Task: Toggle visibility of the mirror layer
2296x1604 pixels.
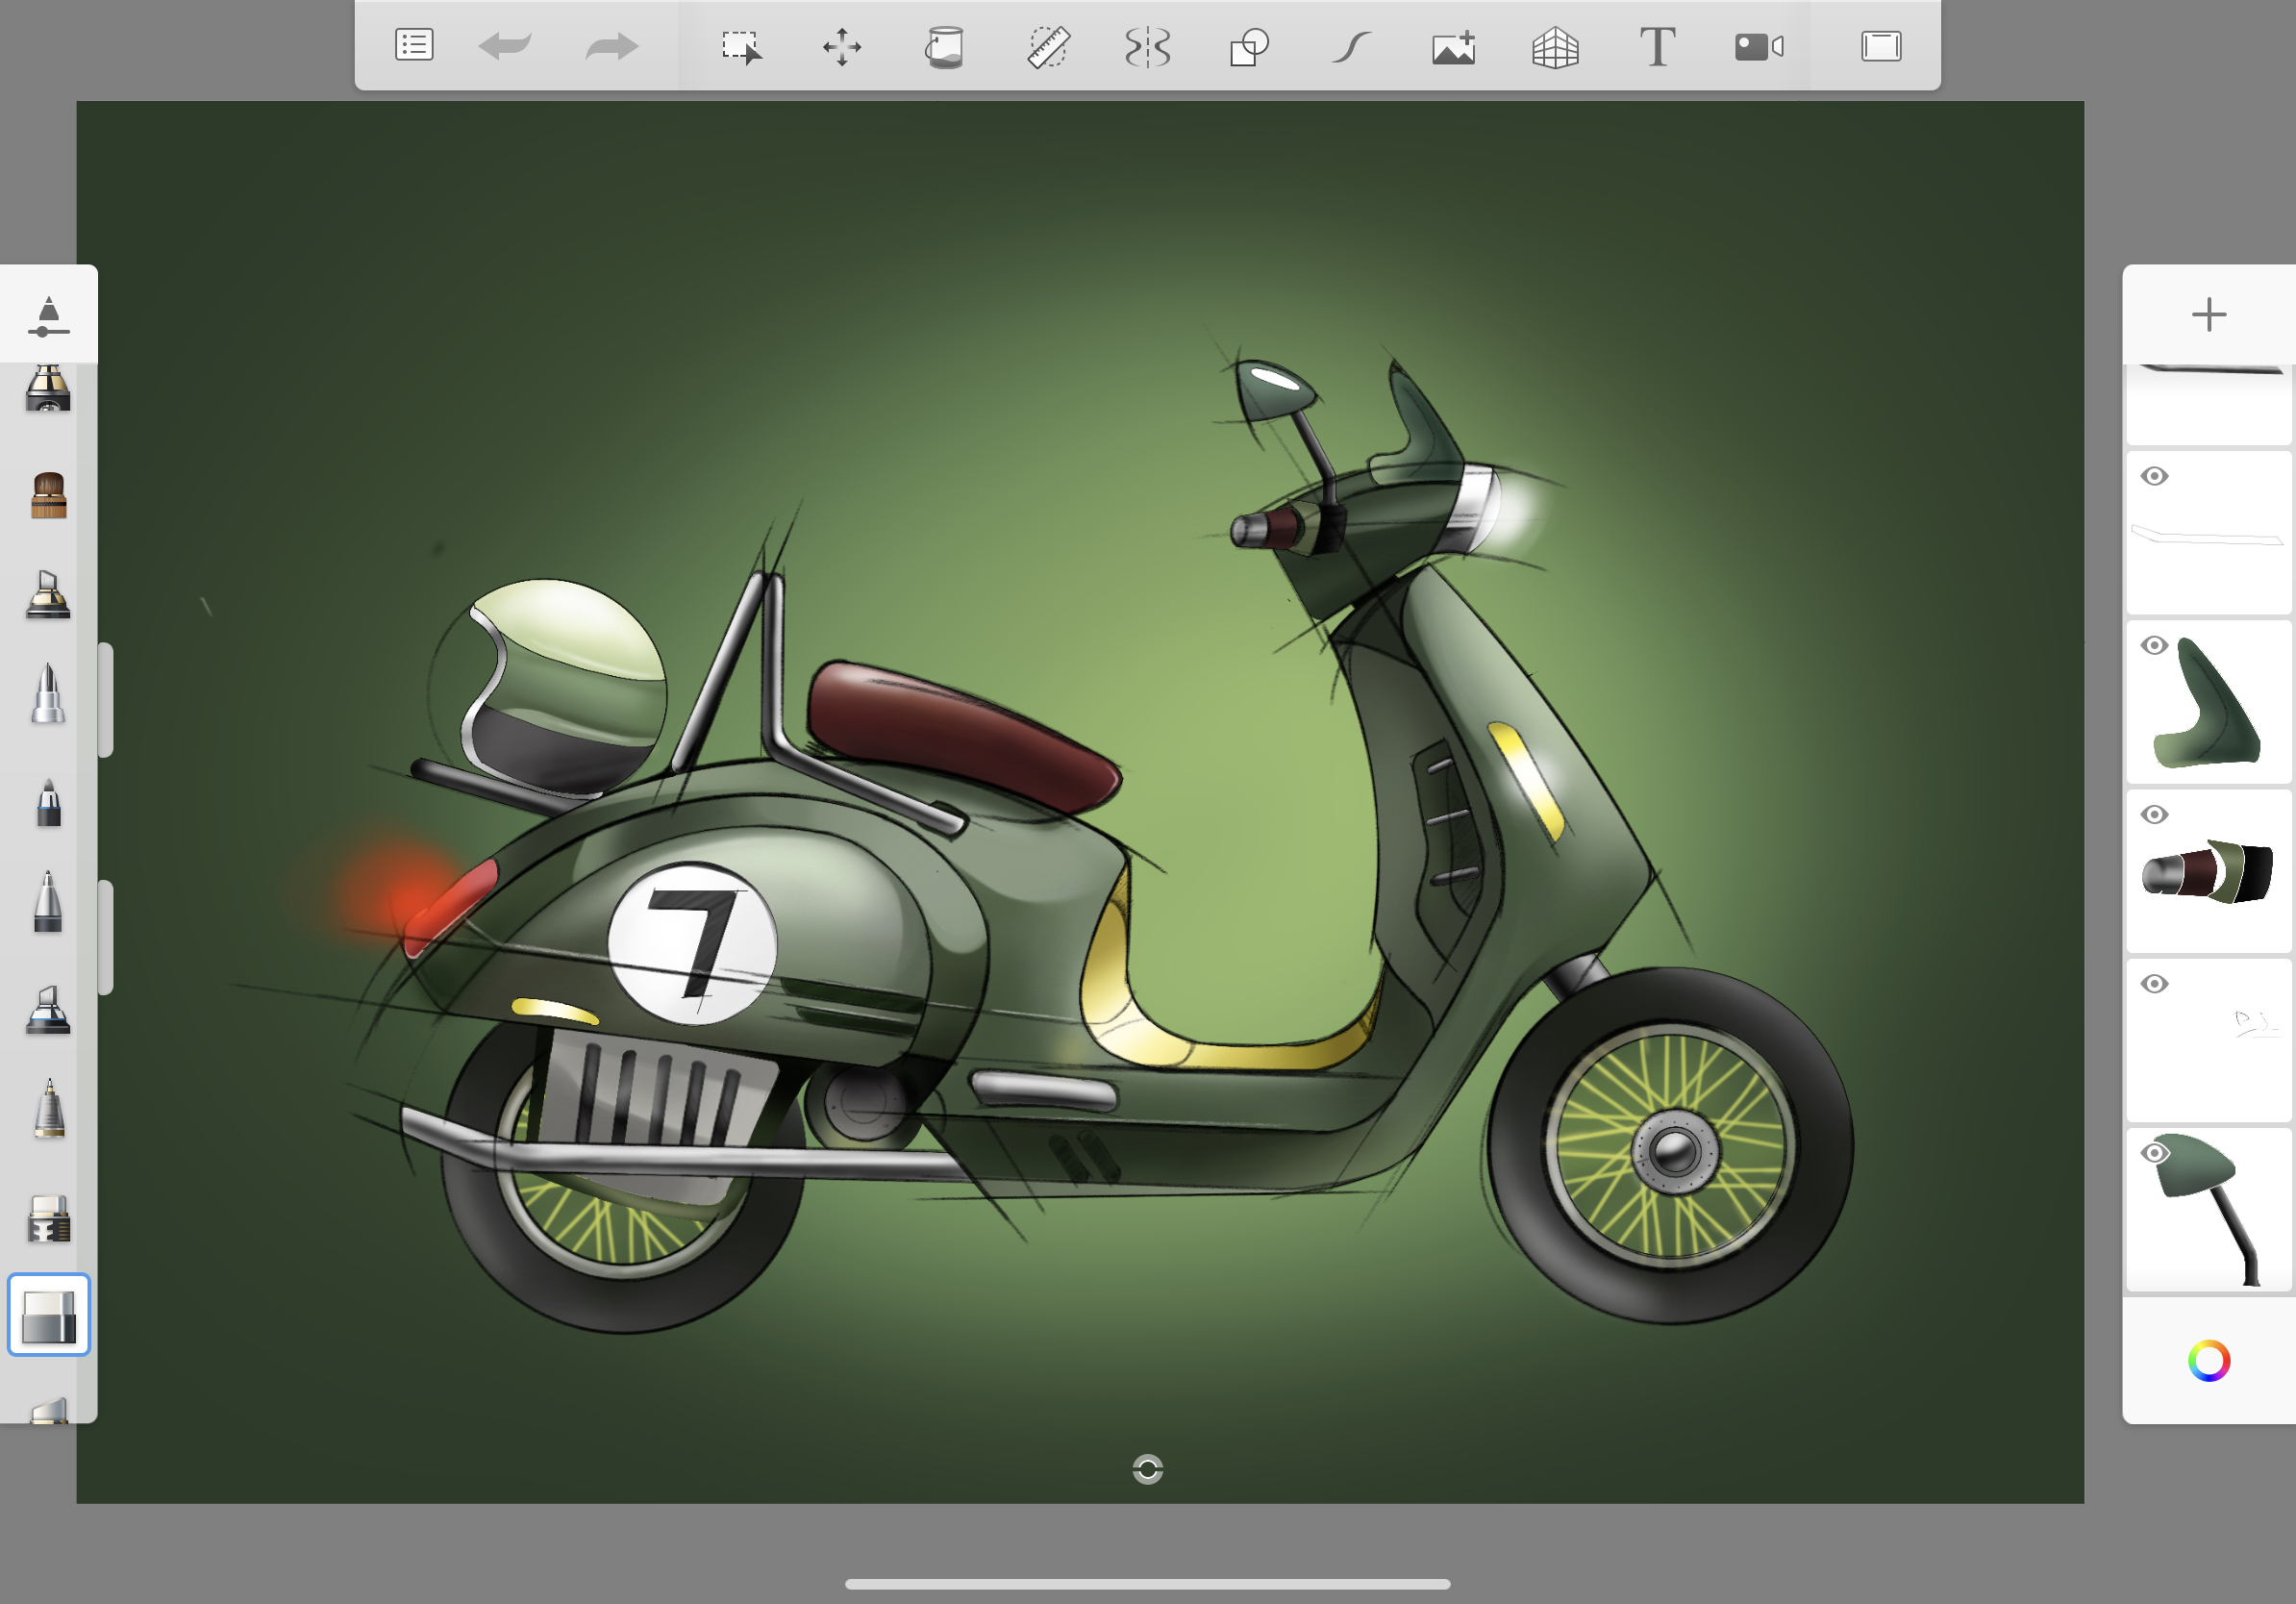Action: (x=2154, y=1152)
